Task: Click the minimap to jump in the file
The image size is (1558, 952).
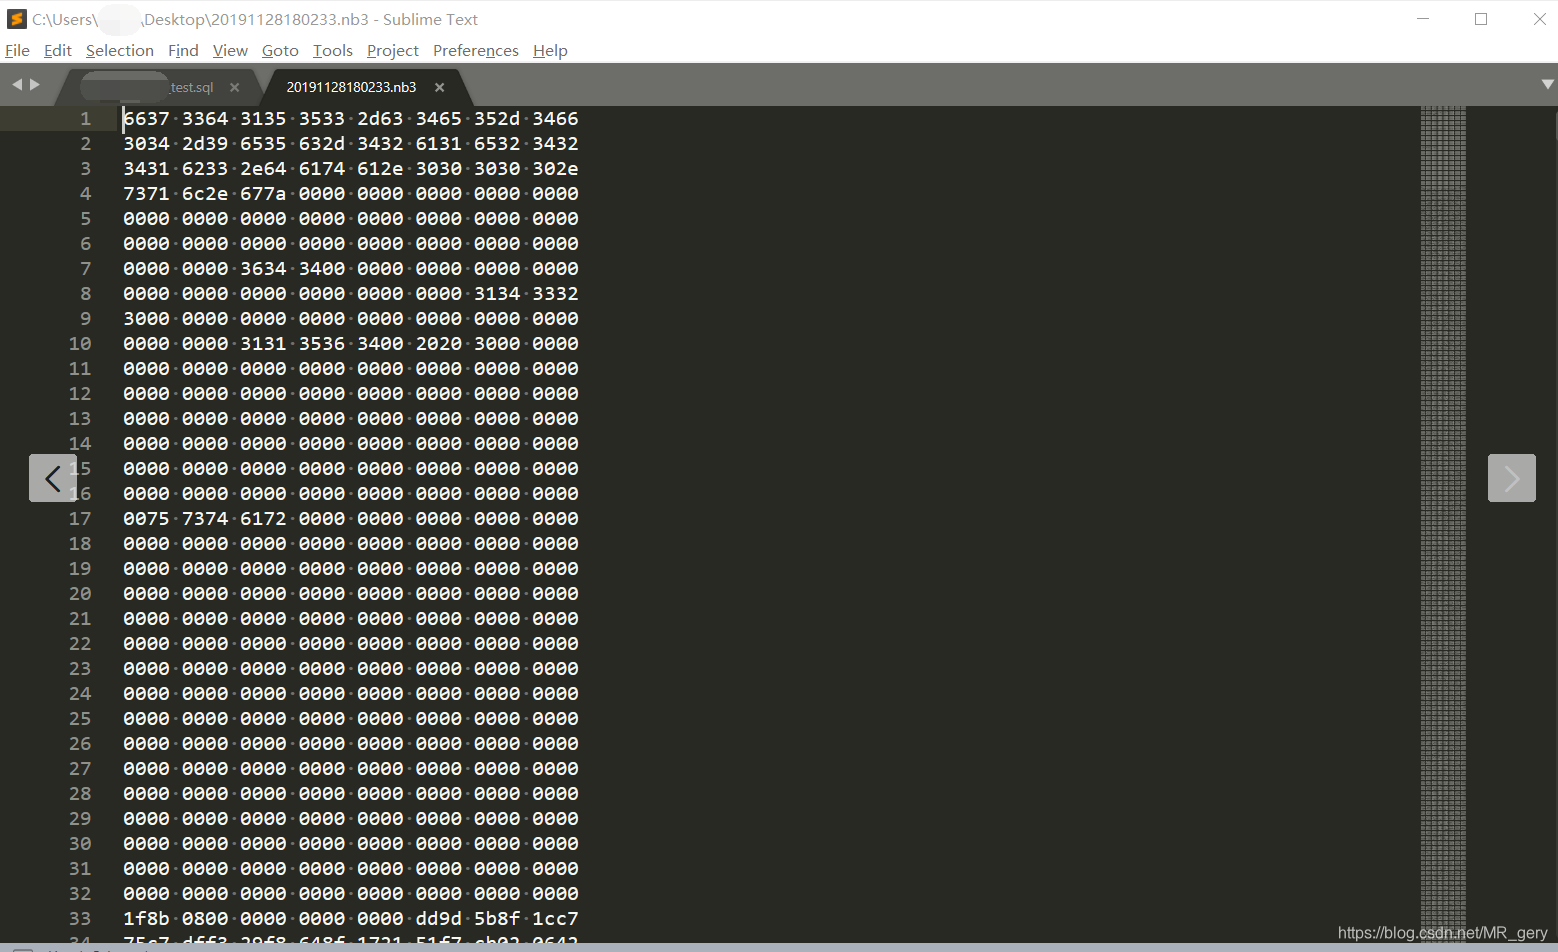Action: click(x=1440, y=400)
